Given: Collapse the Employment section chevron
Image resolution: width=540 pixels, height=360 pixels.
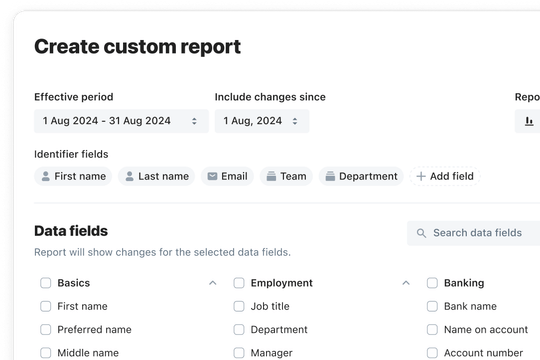Looking at the screenshot, I should (x=406, y=283).
